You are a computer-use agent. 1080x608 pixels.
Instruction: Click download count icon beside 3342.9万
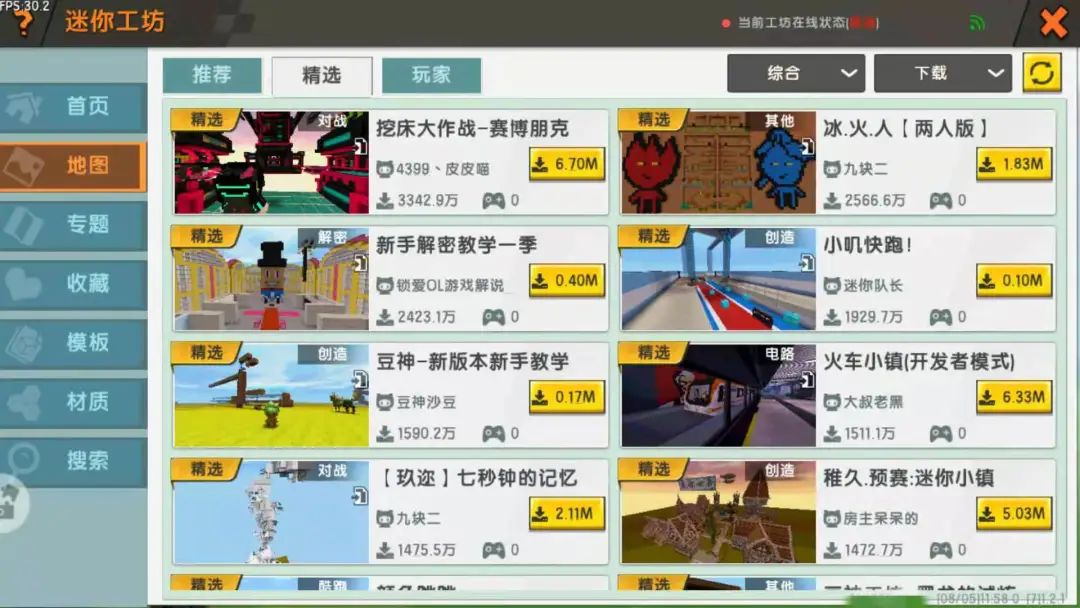pyautogui.click(x=385, y=200)
